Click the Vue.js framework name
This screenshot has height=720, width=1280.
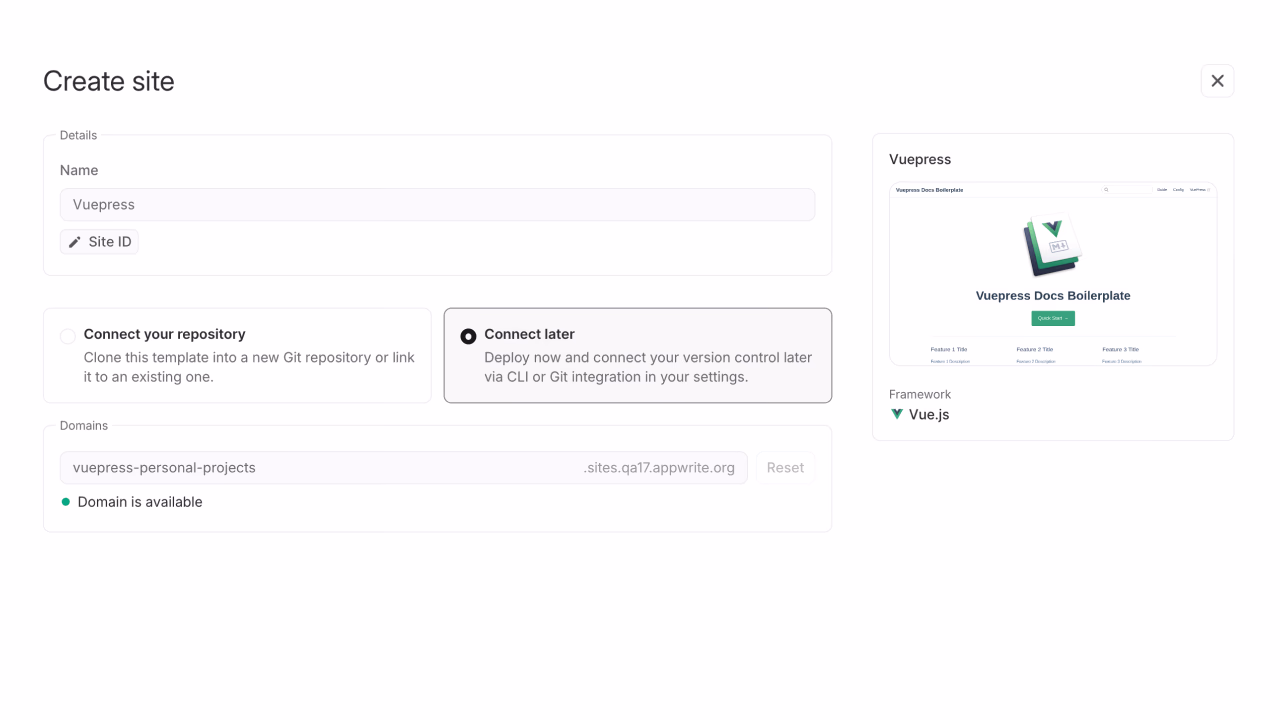pyautogui.click(x=929, y=414)
